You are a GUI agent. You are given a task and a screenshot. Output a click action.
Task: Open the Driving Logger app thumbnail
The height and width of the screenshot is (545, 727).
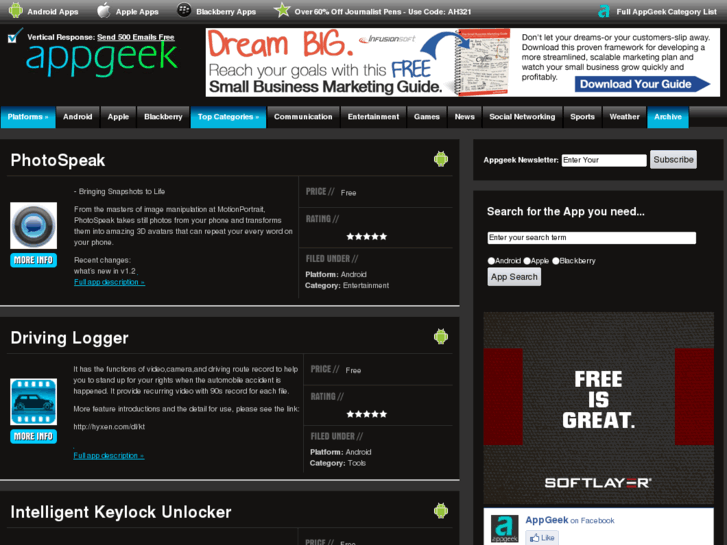click(x=33, y=402)
